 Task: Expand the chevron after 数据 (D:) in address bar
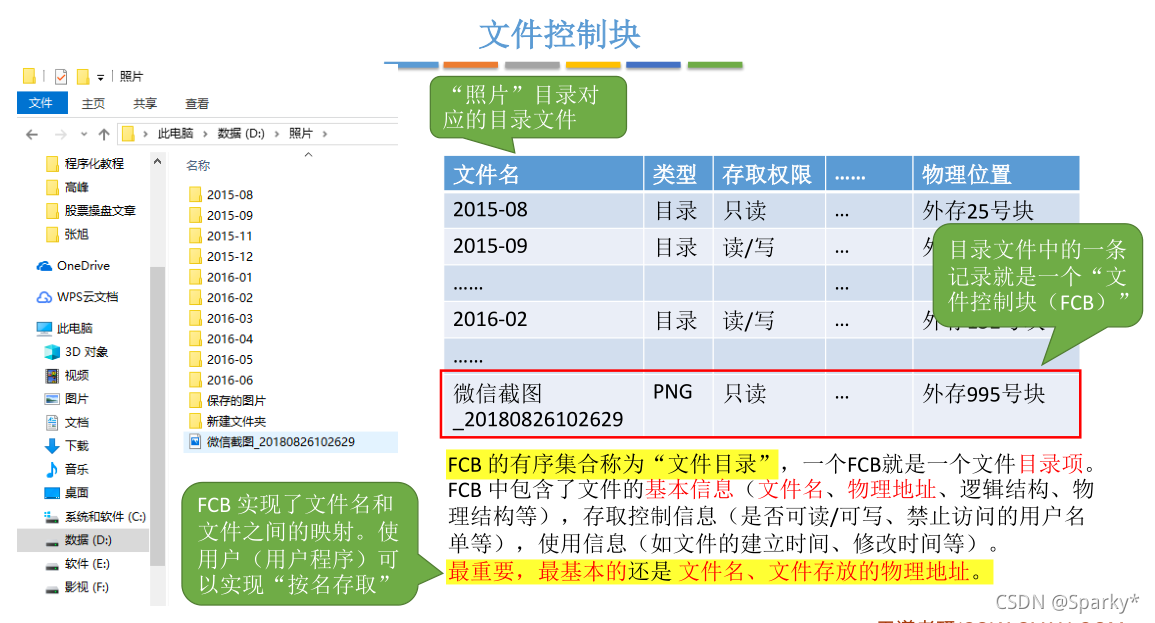tap(277, 133)
